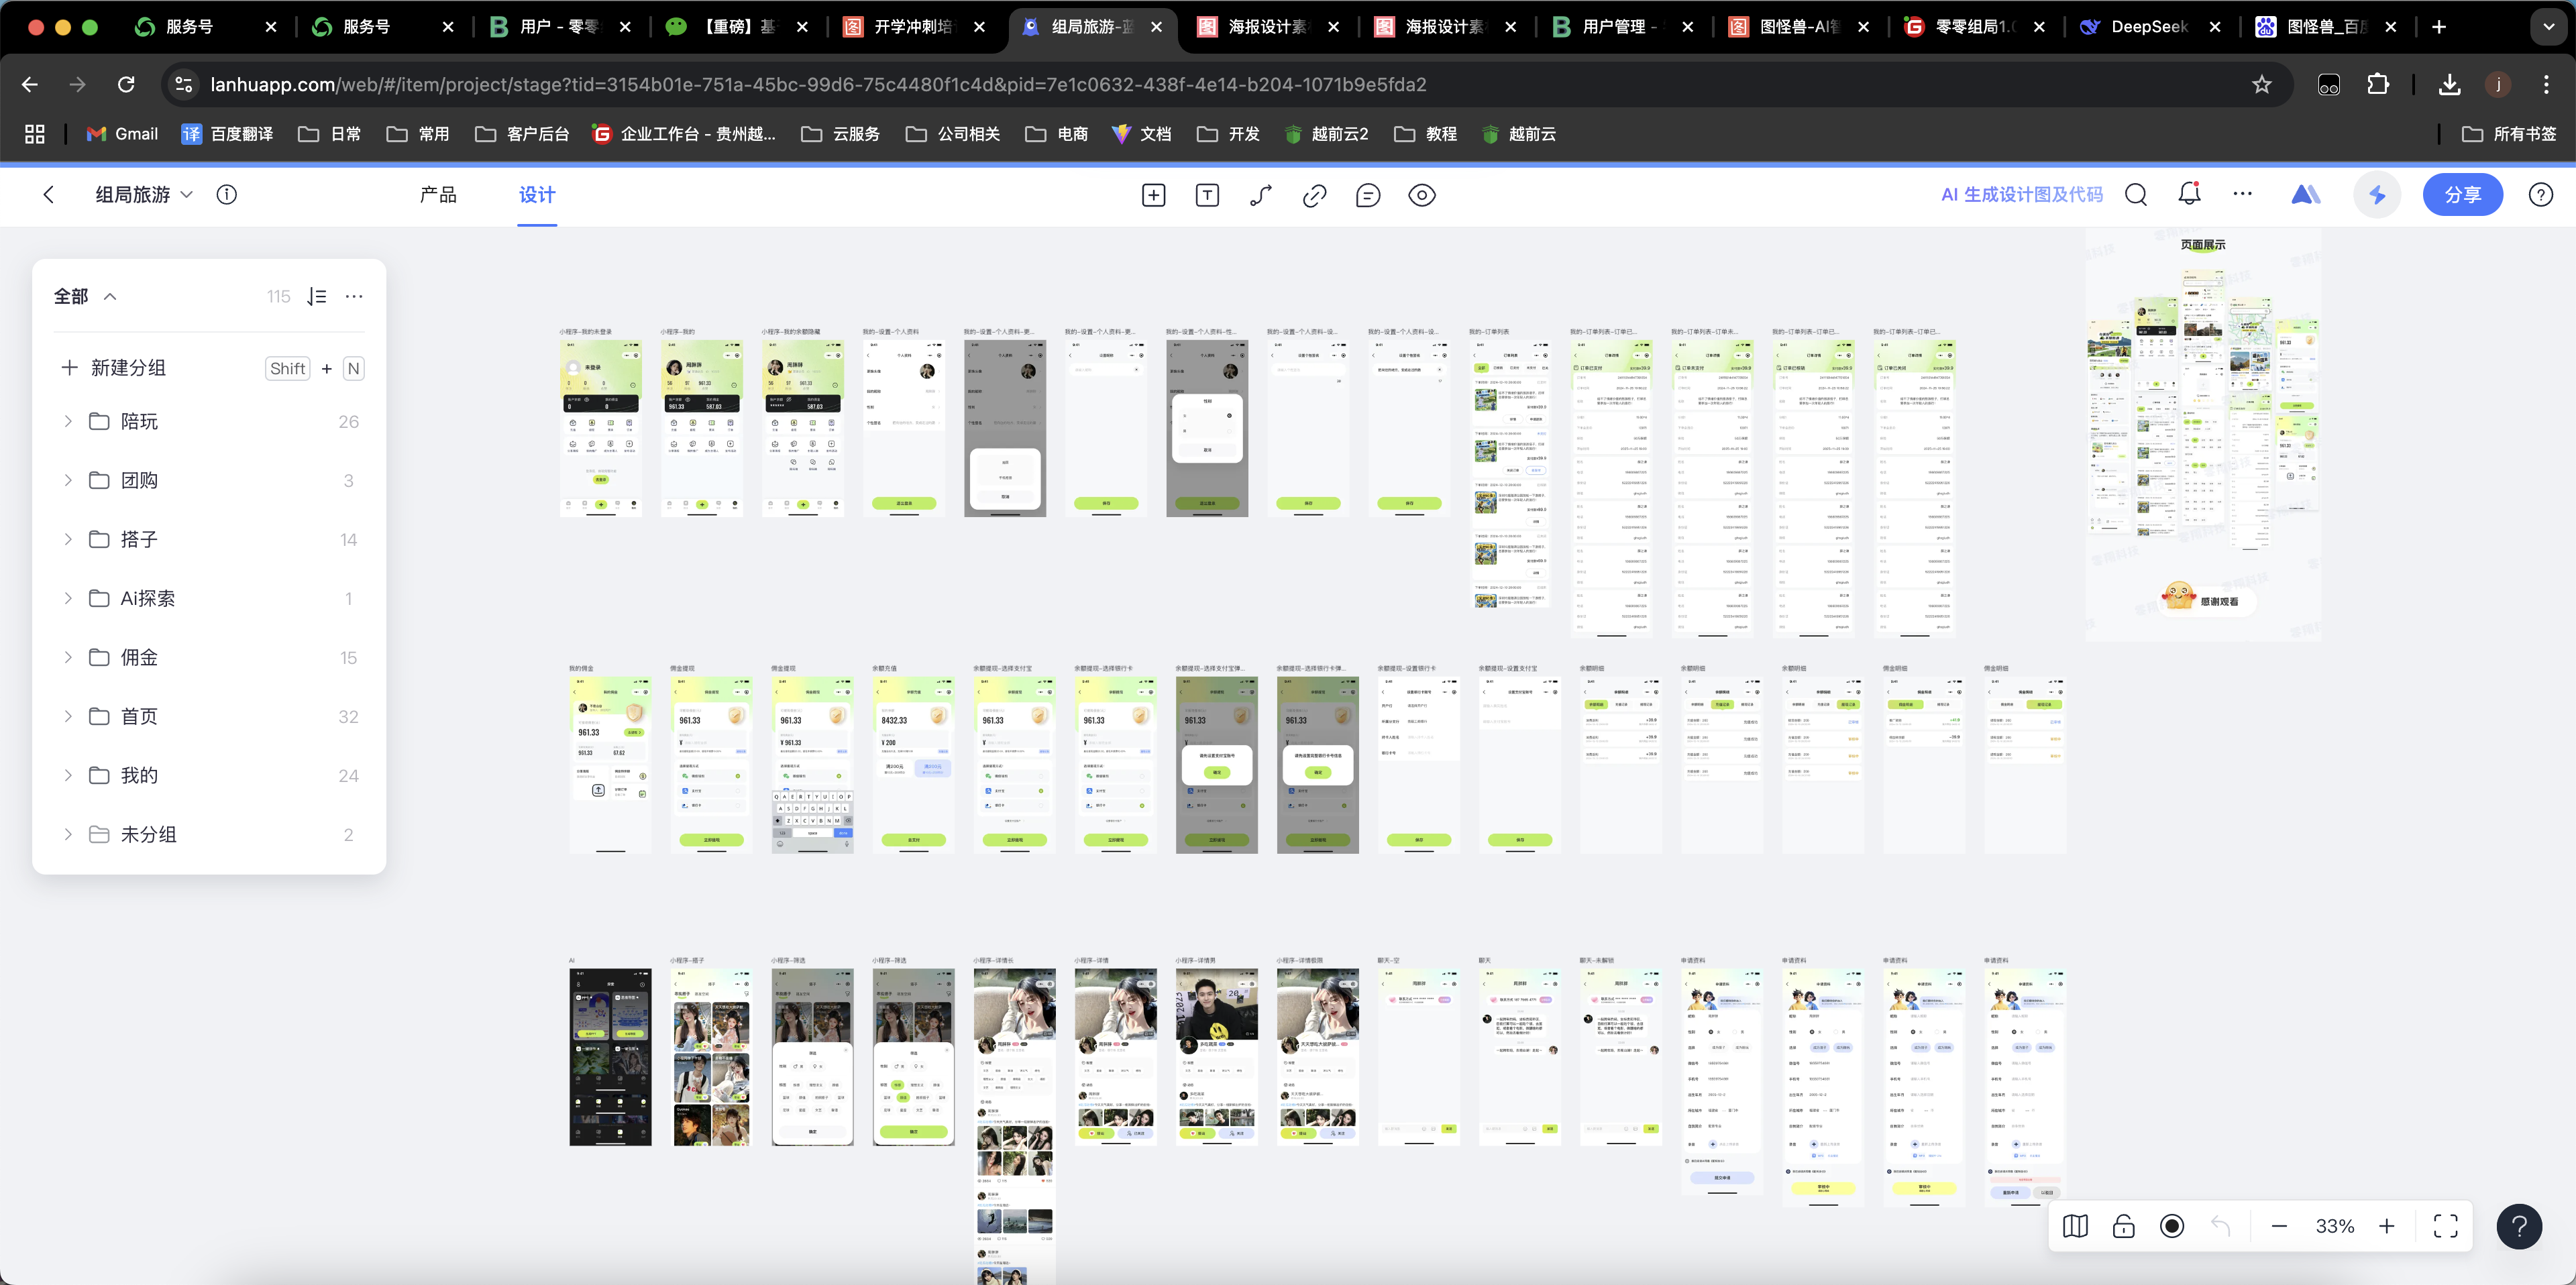
Task: Open search magnifier in top bar
Action: (2136, 195)
